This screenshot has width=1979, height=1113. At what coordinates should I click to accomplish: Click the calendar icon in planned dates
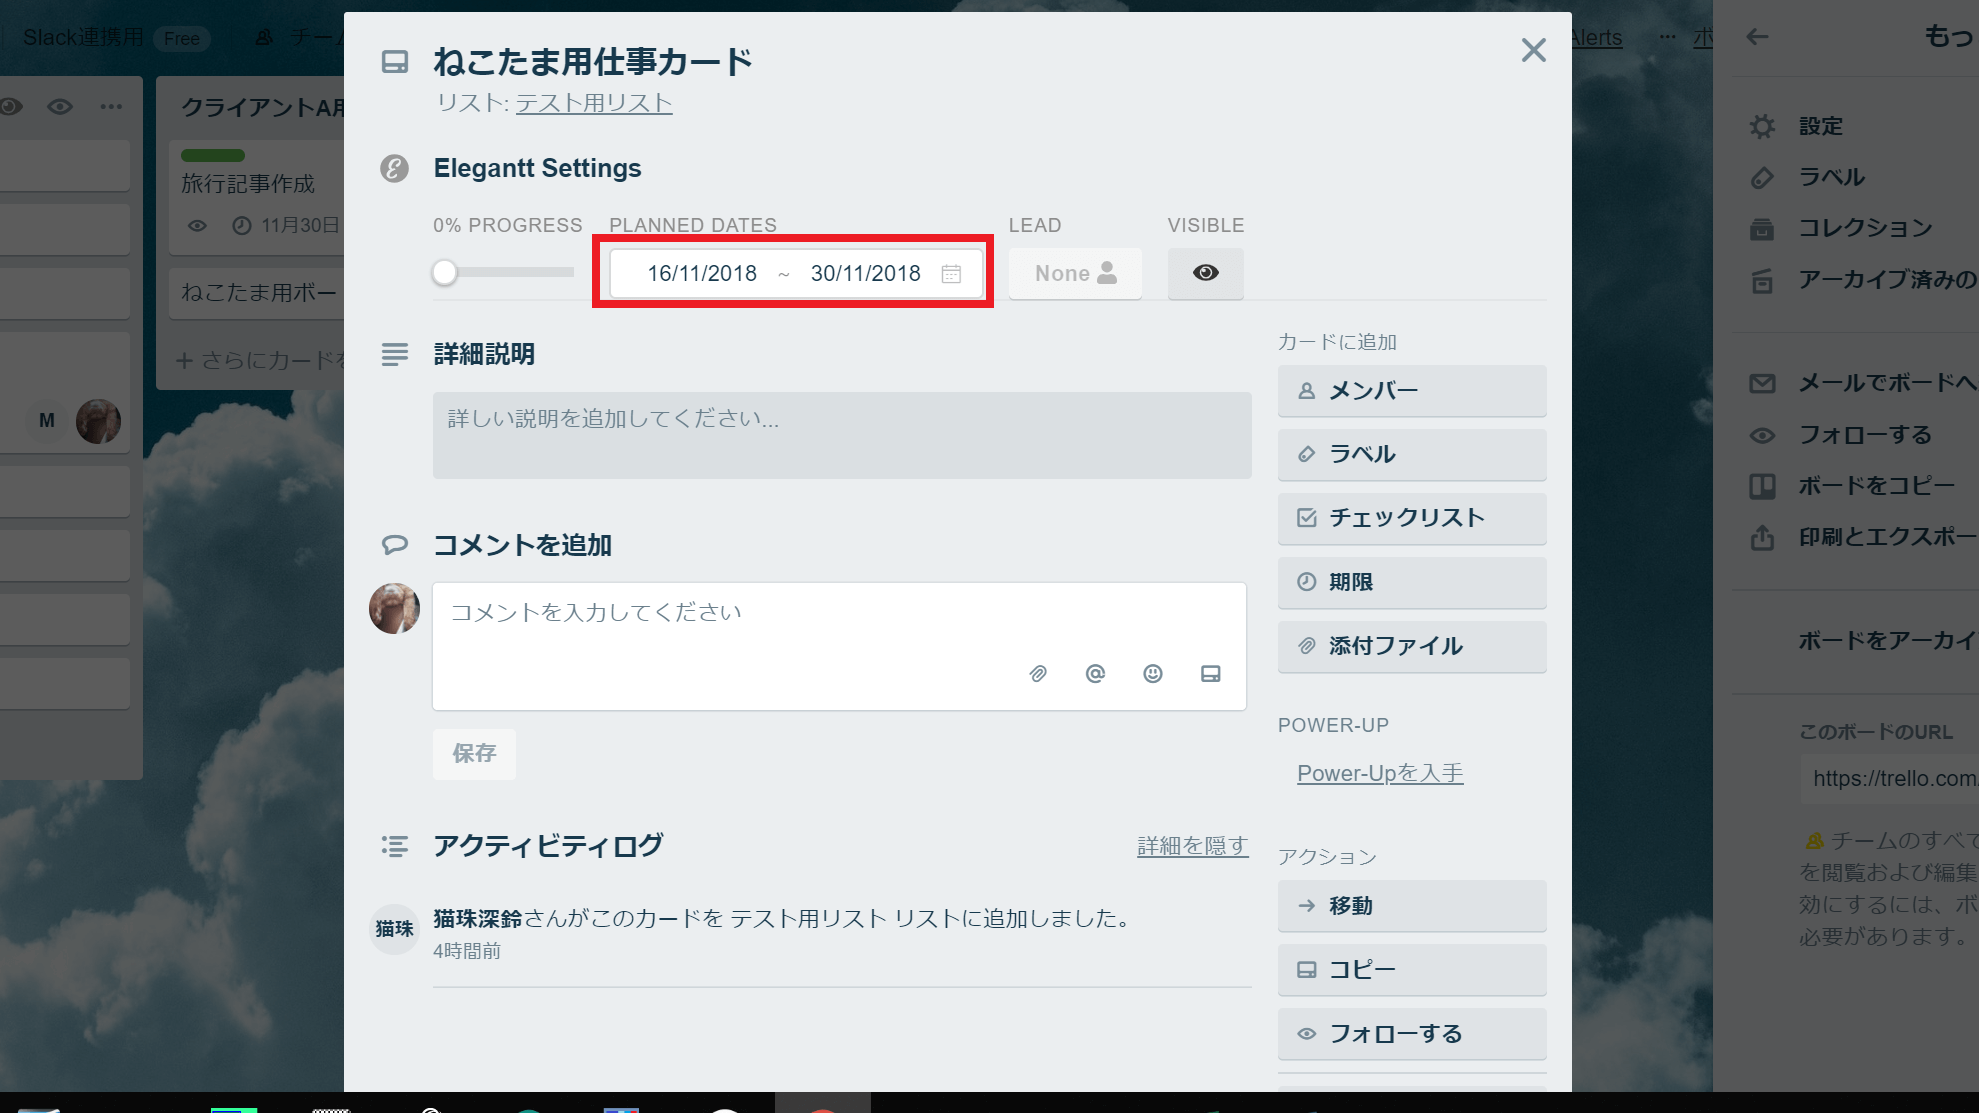(x=951, y=274)
